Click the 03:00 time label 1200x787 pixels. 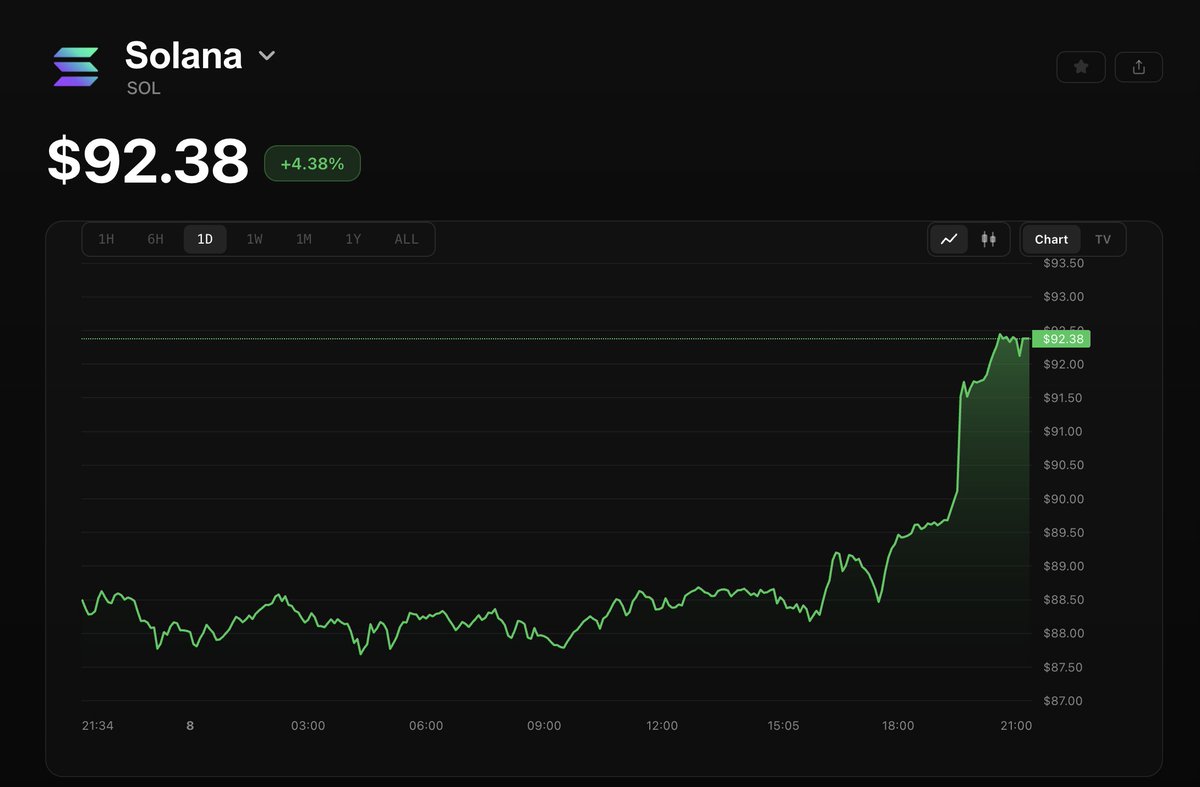tap(308, 726)
